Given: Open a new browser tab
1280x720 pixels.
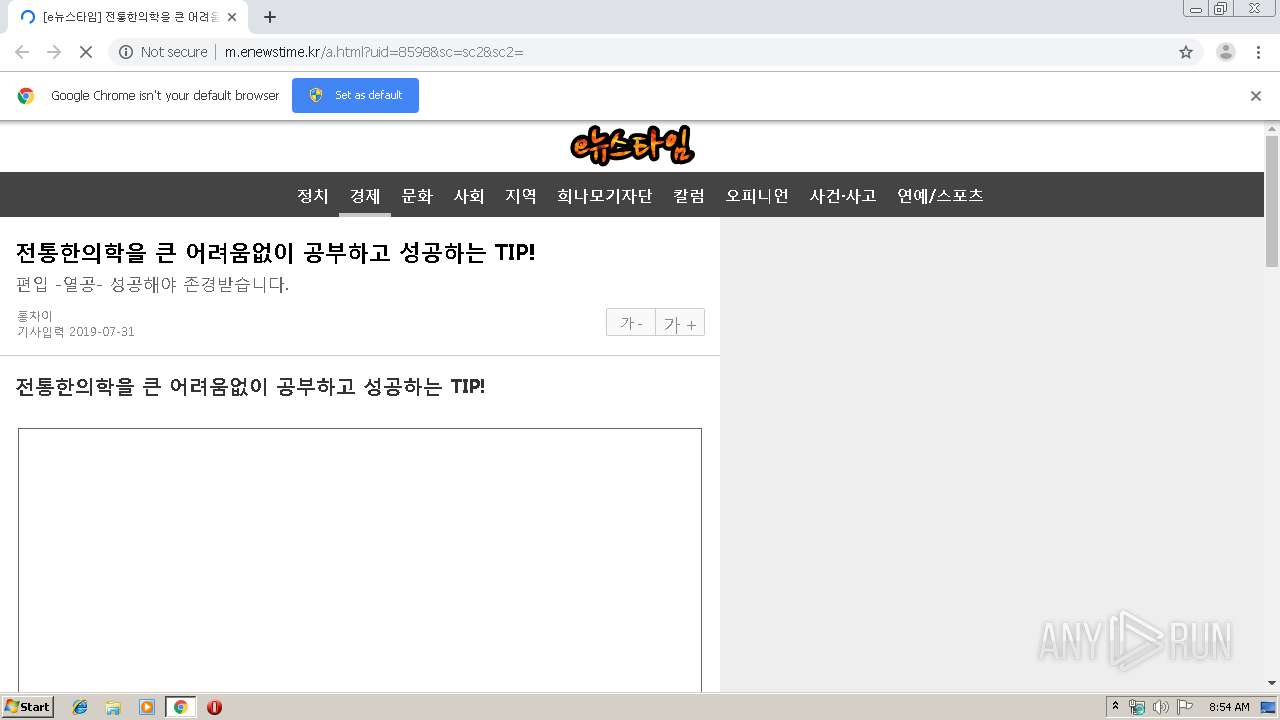Looking at the screenshot, I should click(270, 17).
